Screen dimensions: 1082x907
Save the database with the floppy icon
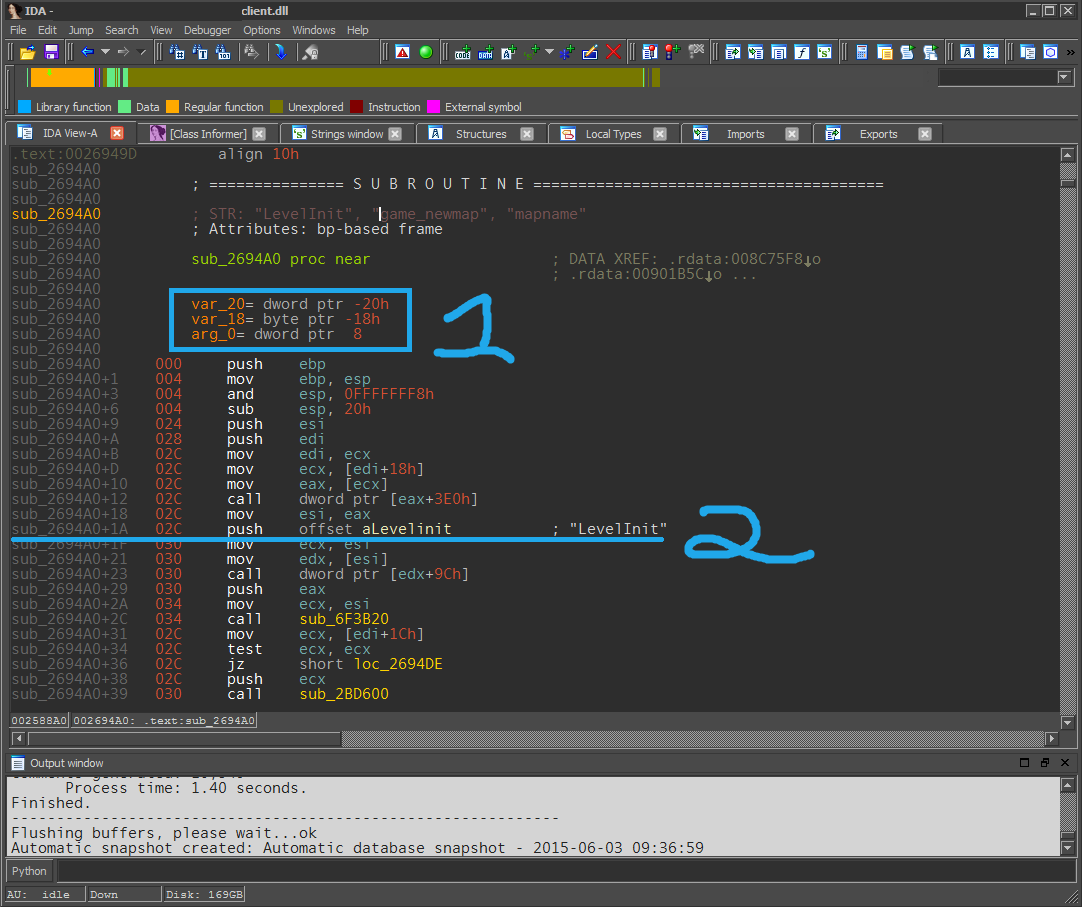tap(51, 52)
